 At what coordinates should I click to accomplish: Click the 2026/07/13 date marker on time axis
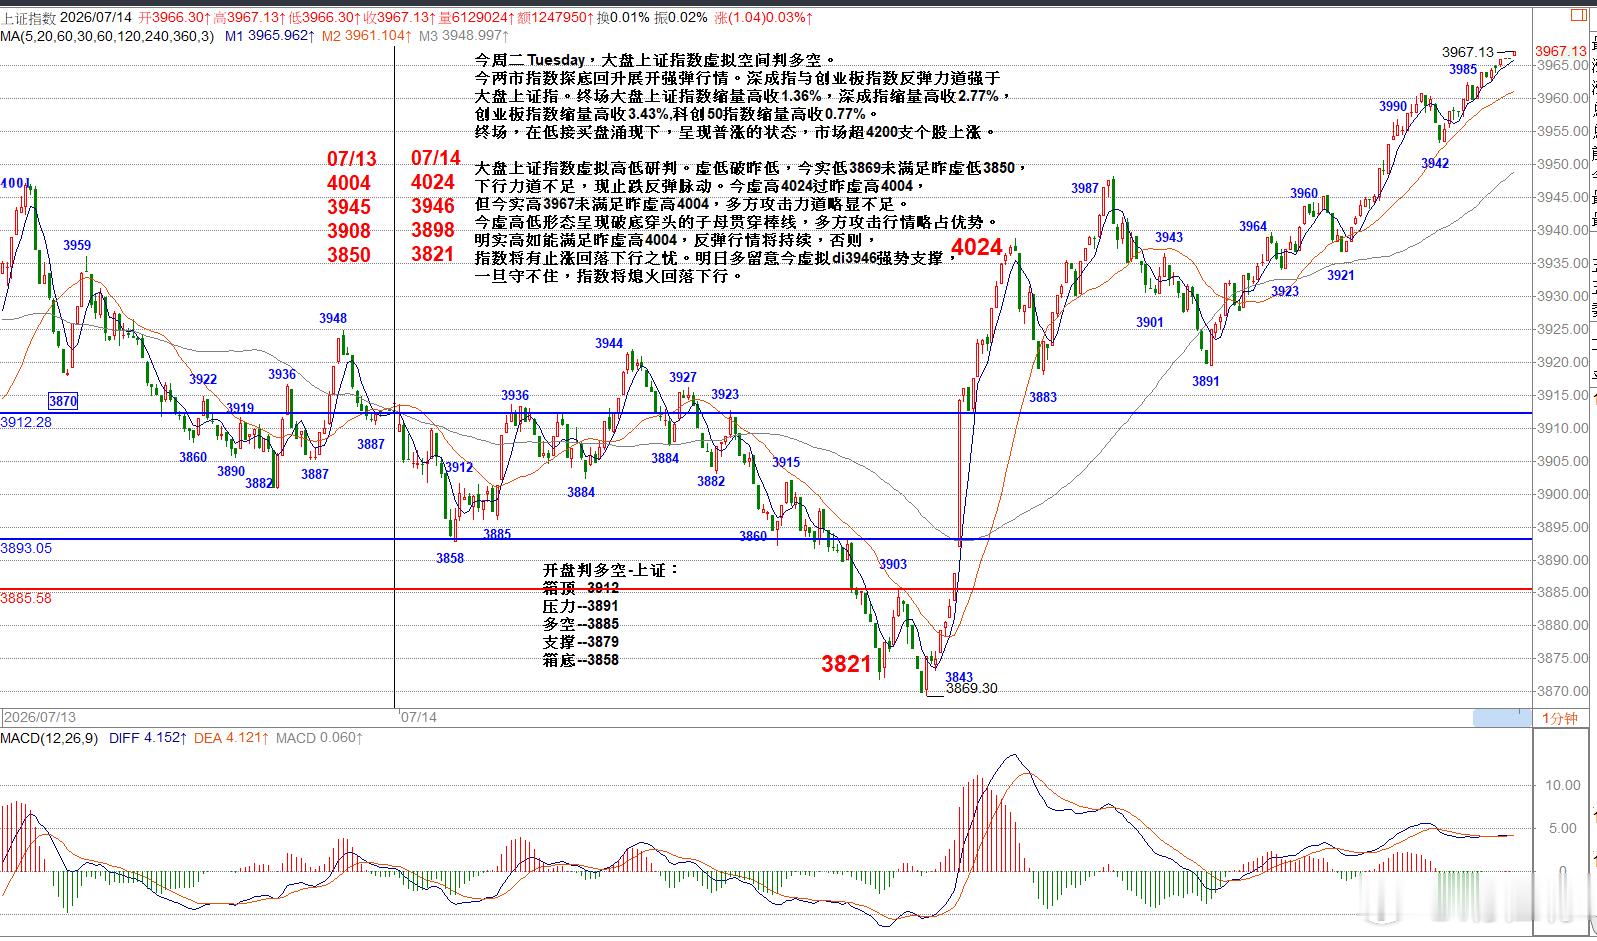pos(40,717)
